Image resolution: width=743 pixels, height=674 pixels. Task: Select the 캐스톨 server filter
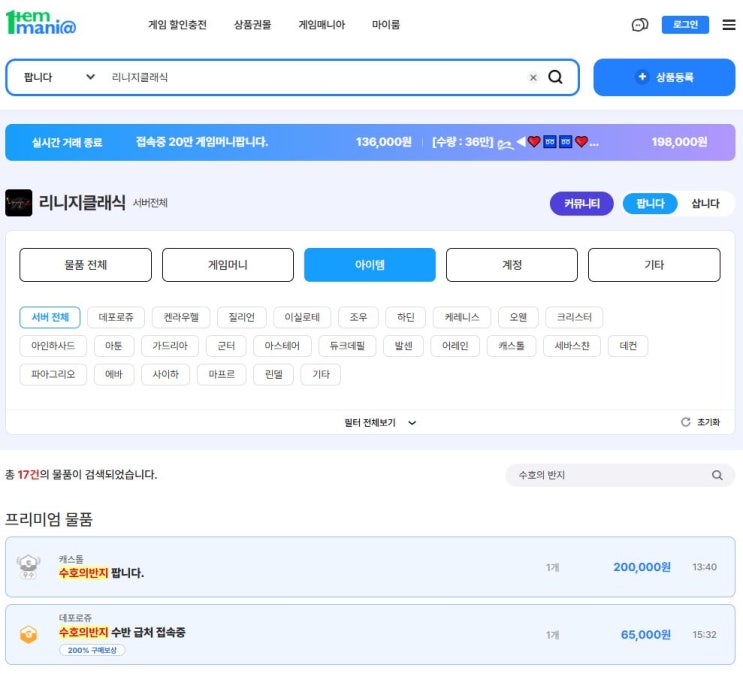pyautogui.click(x=511, y=346)
